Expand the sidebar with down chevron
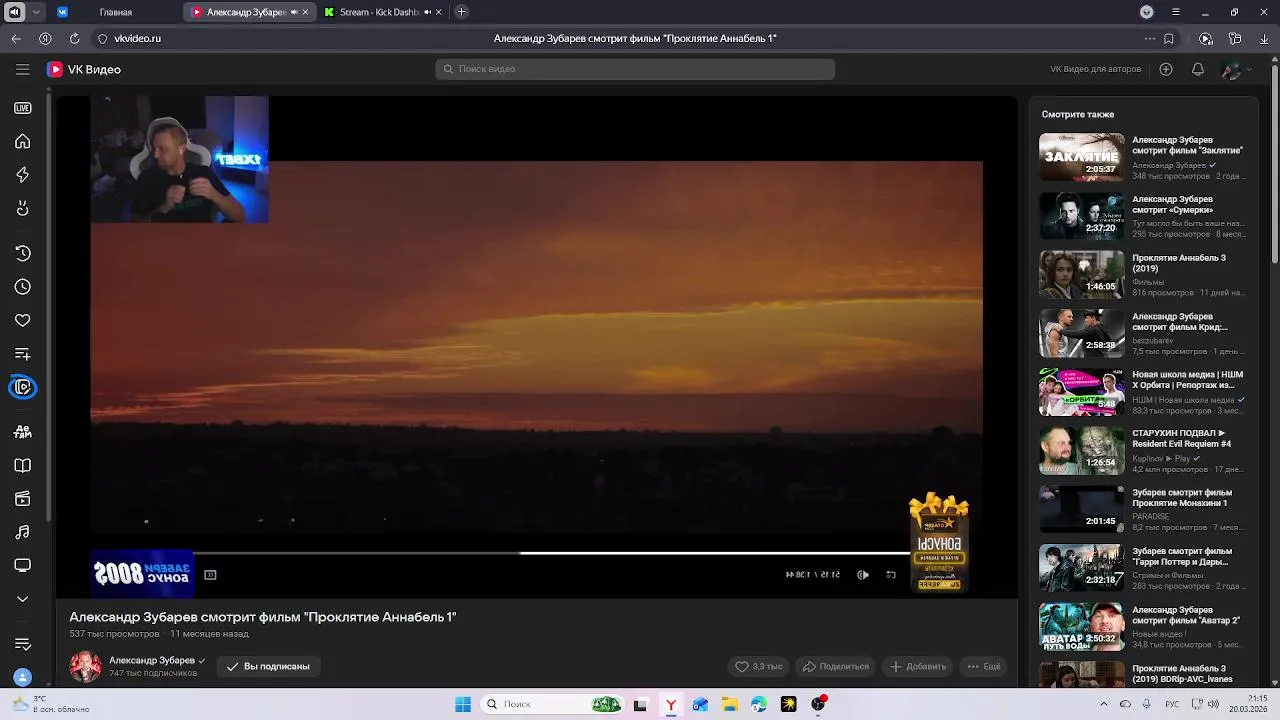 [x=22, y=599]
